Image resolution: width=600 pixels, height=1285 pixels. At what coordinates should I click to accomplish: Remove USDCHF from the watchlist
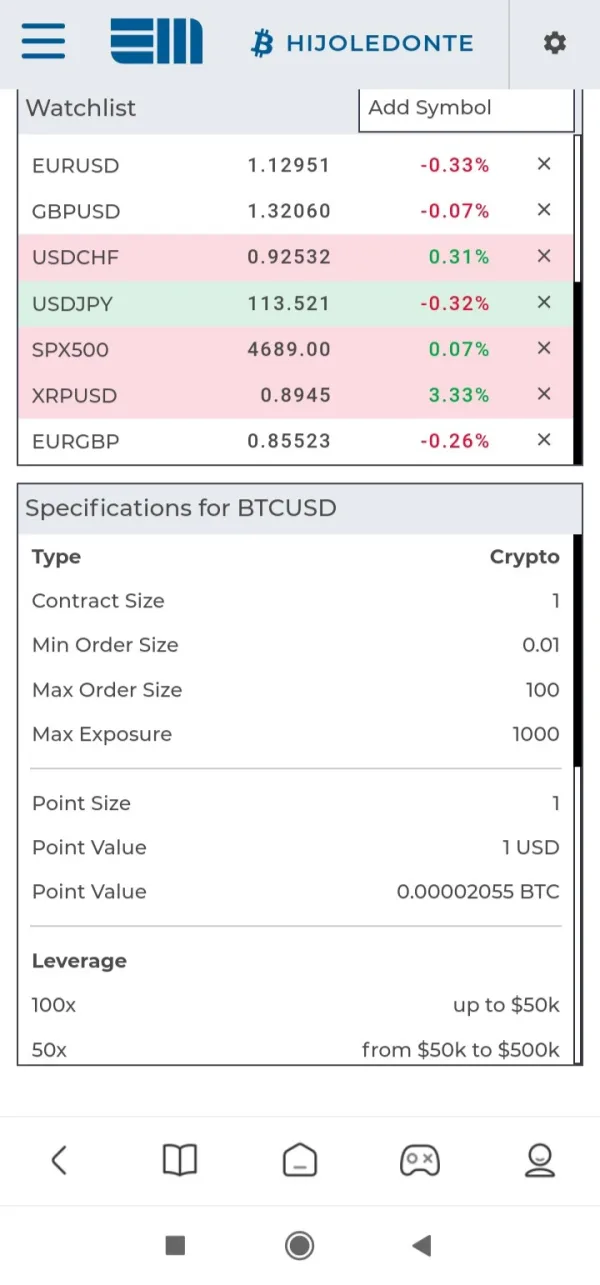[x=544, y=256]
